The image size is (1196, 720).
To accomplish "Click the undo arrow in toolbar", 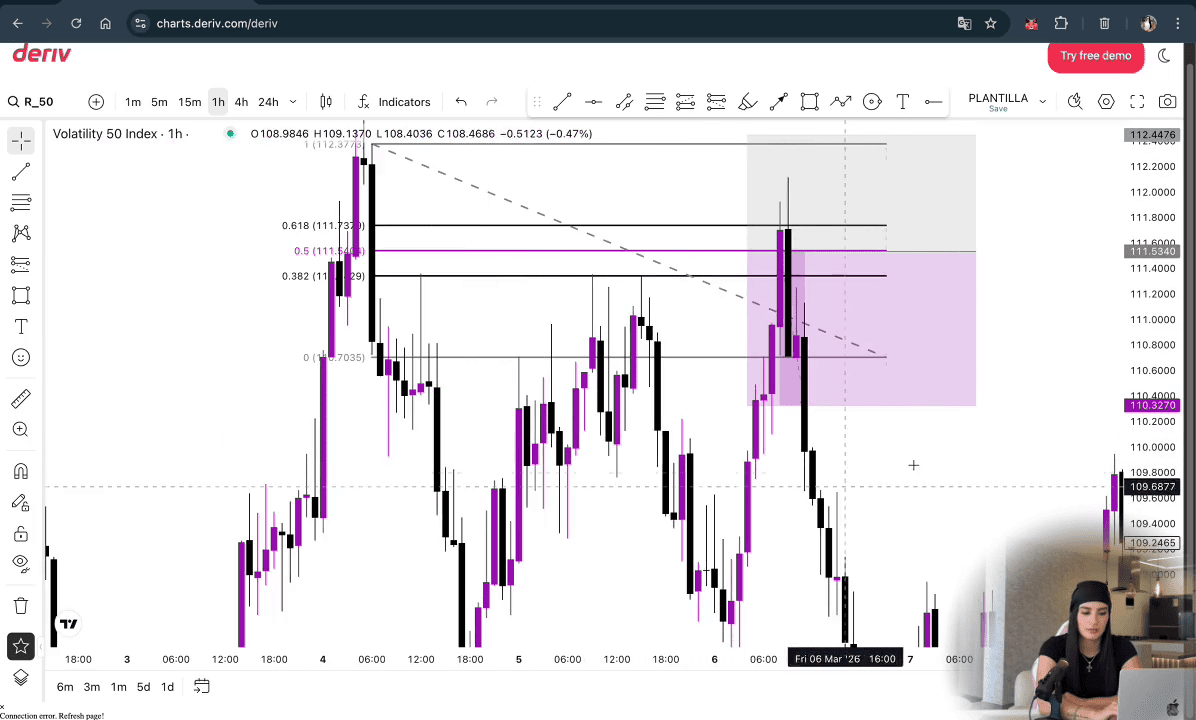I will [461, 101].
